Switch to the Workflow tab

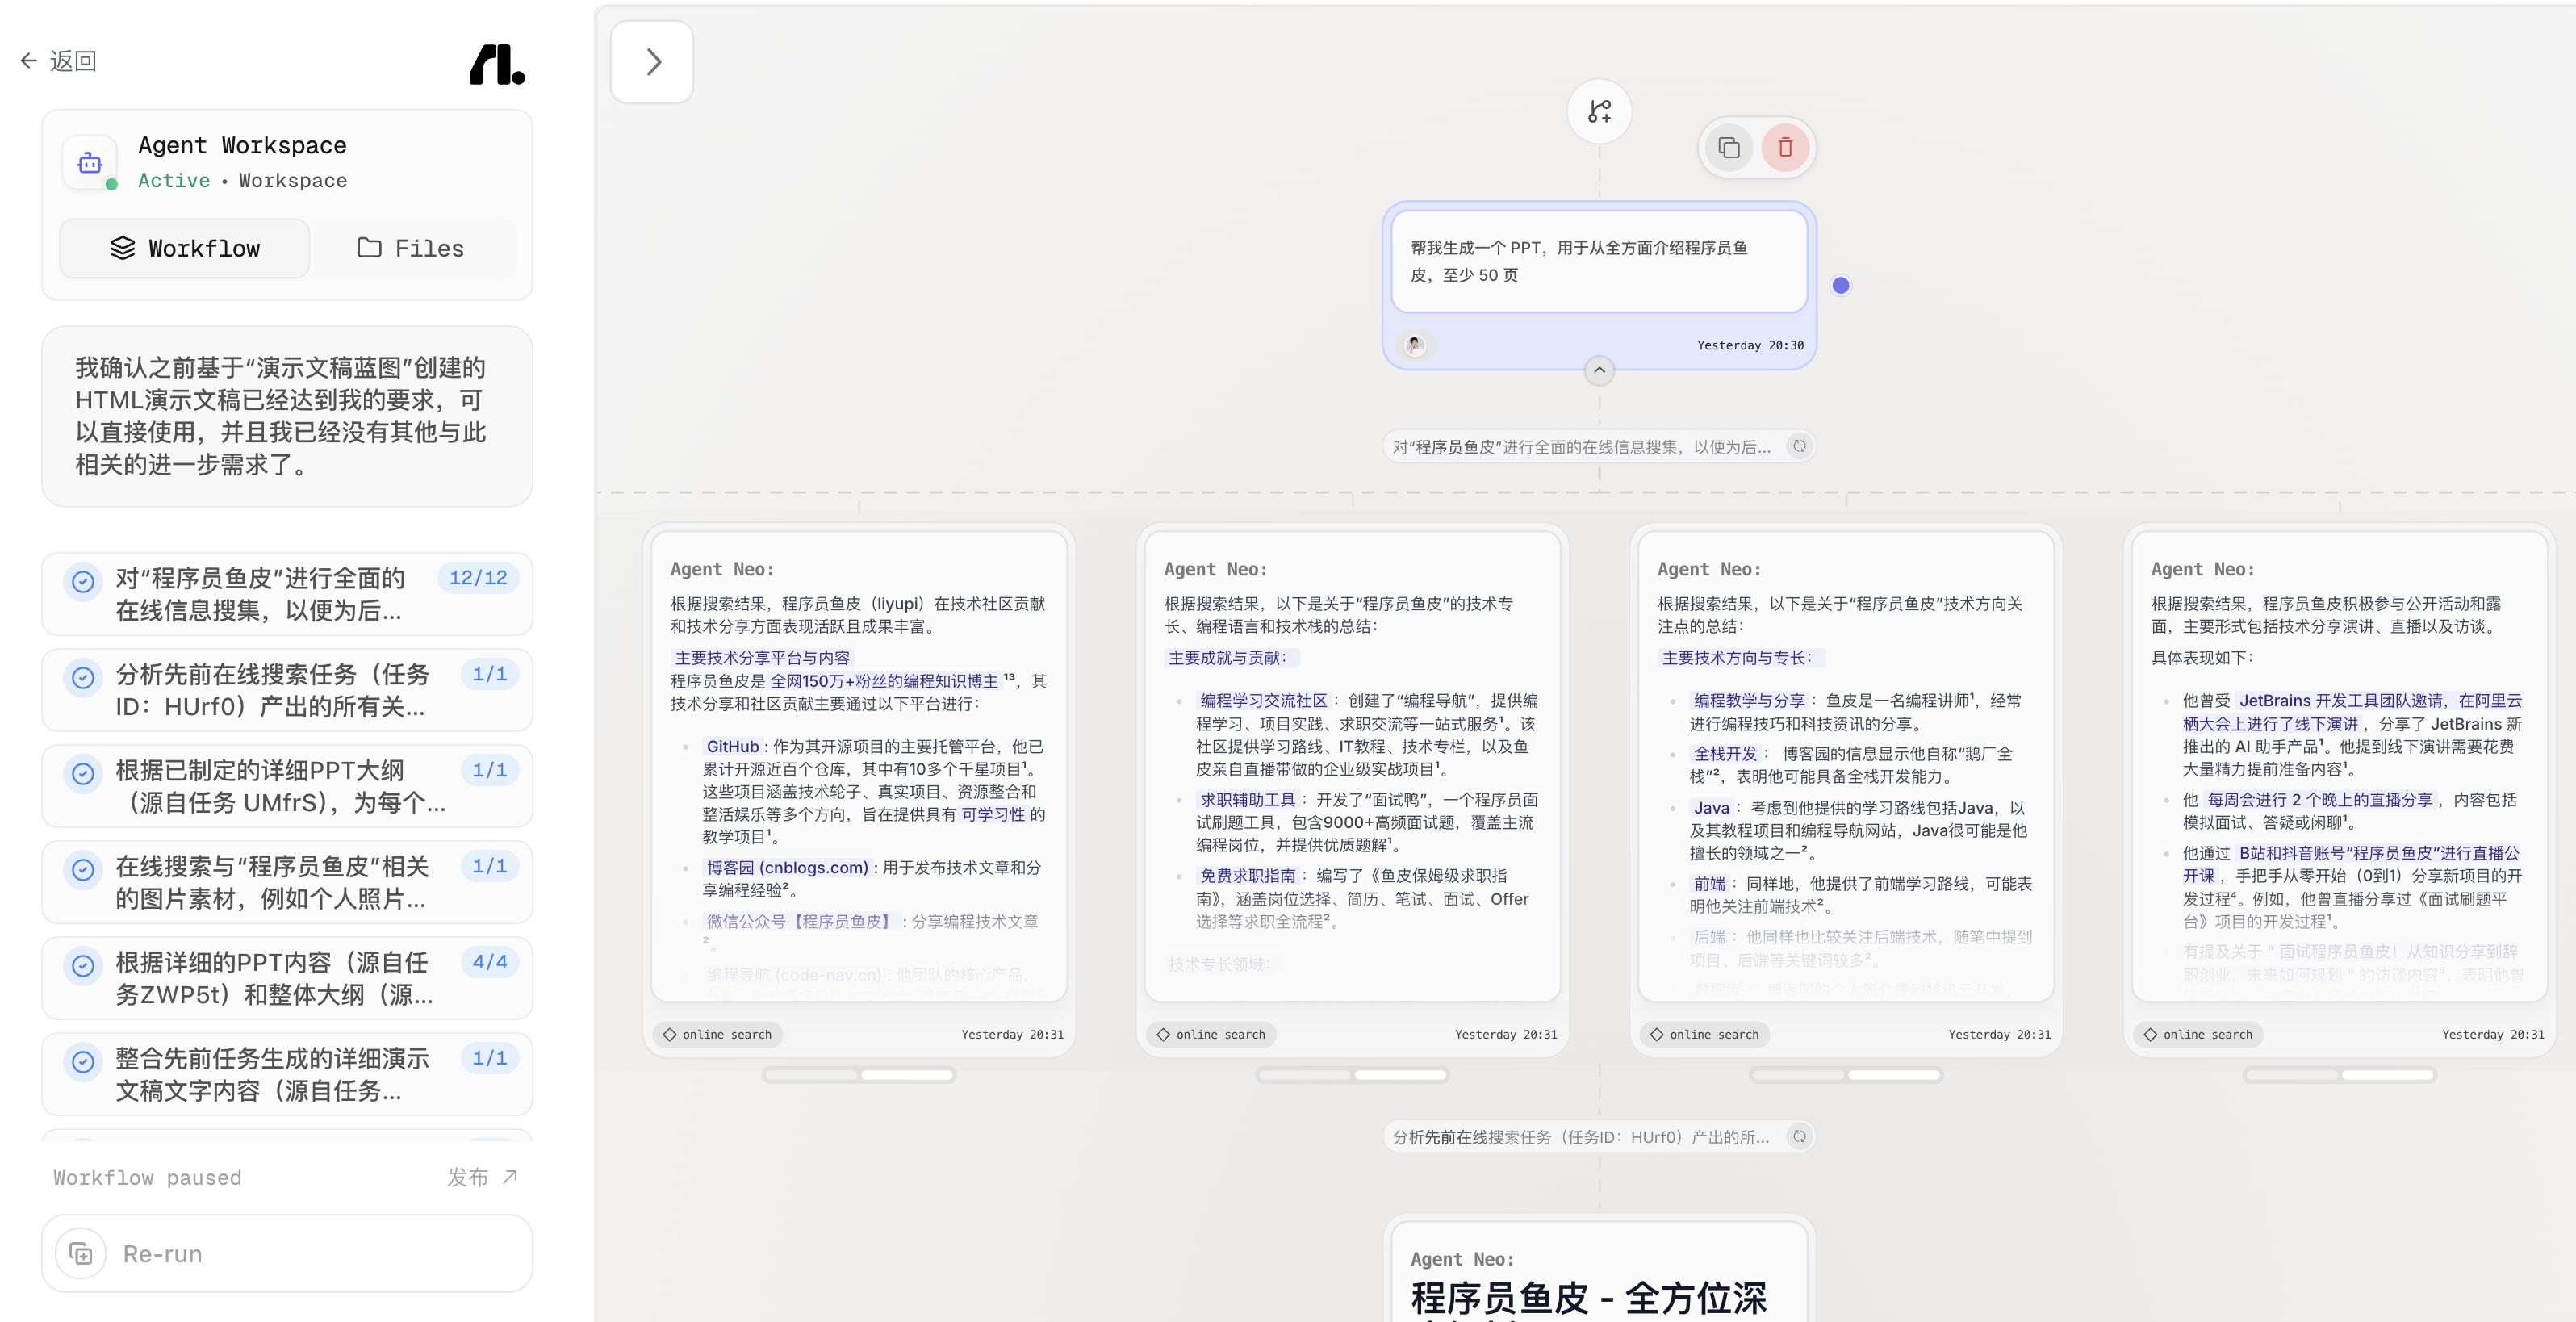(185, 248)
